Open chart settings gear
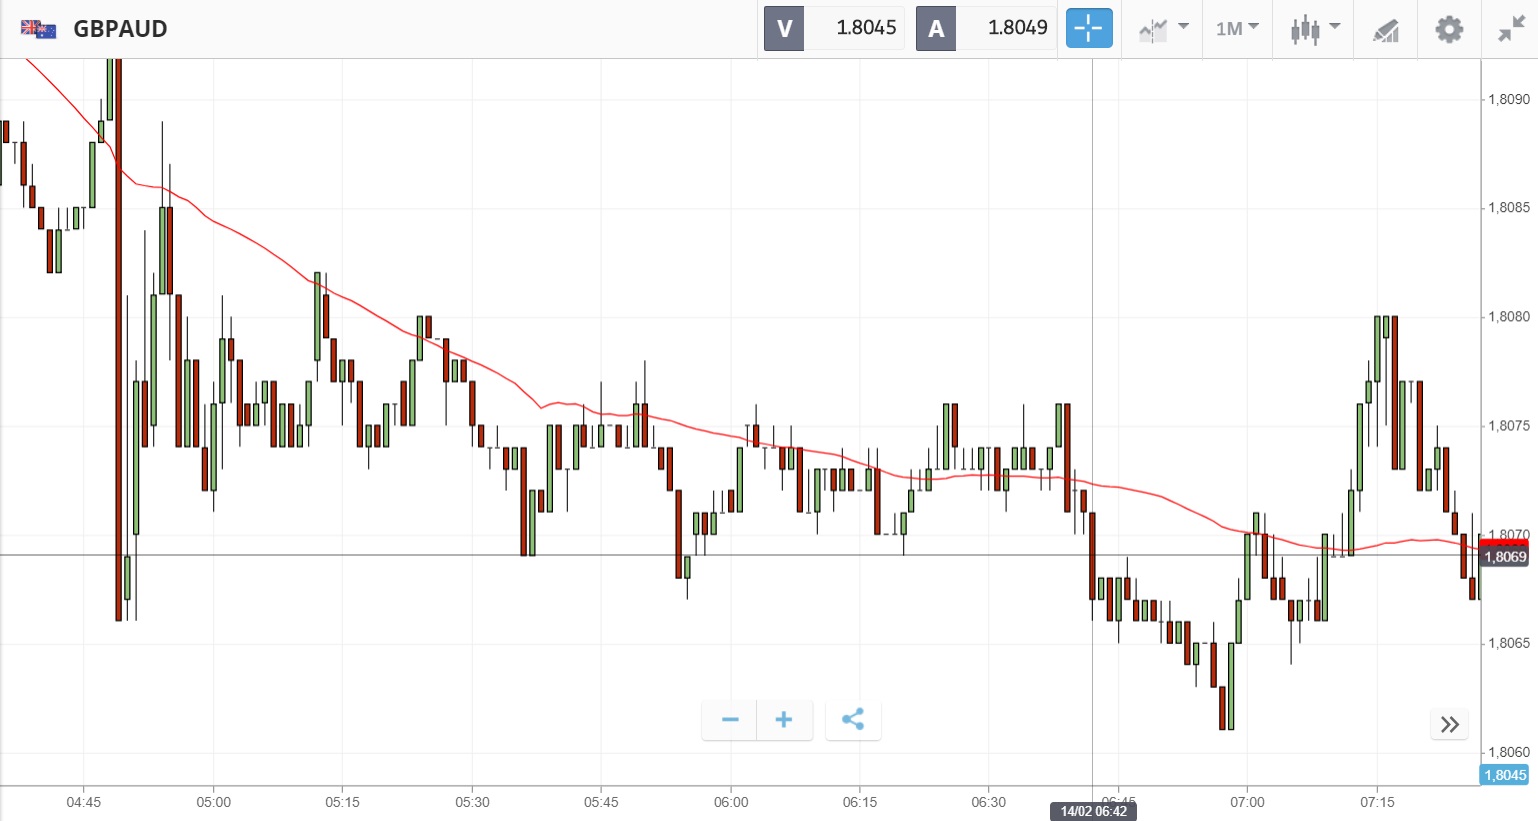 [x=1448, y=29]
